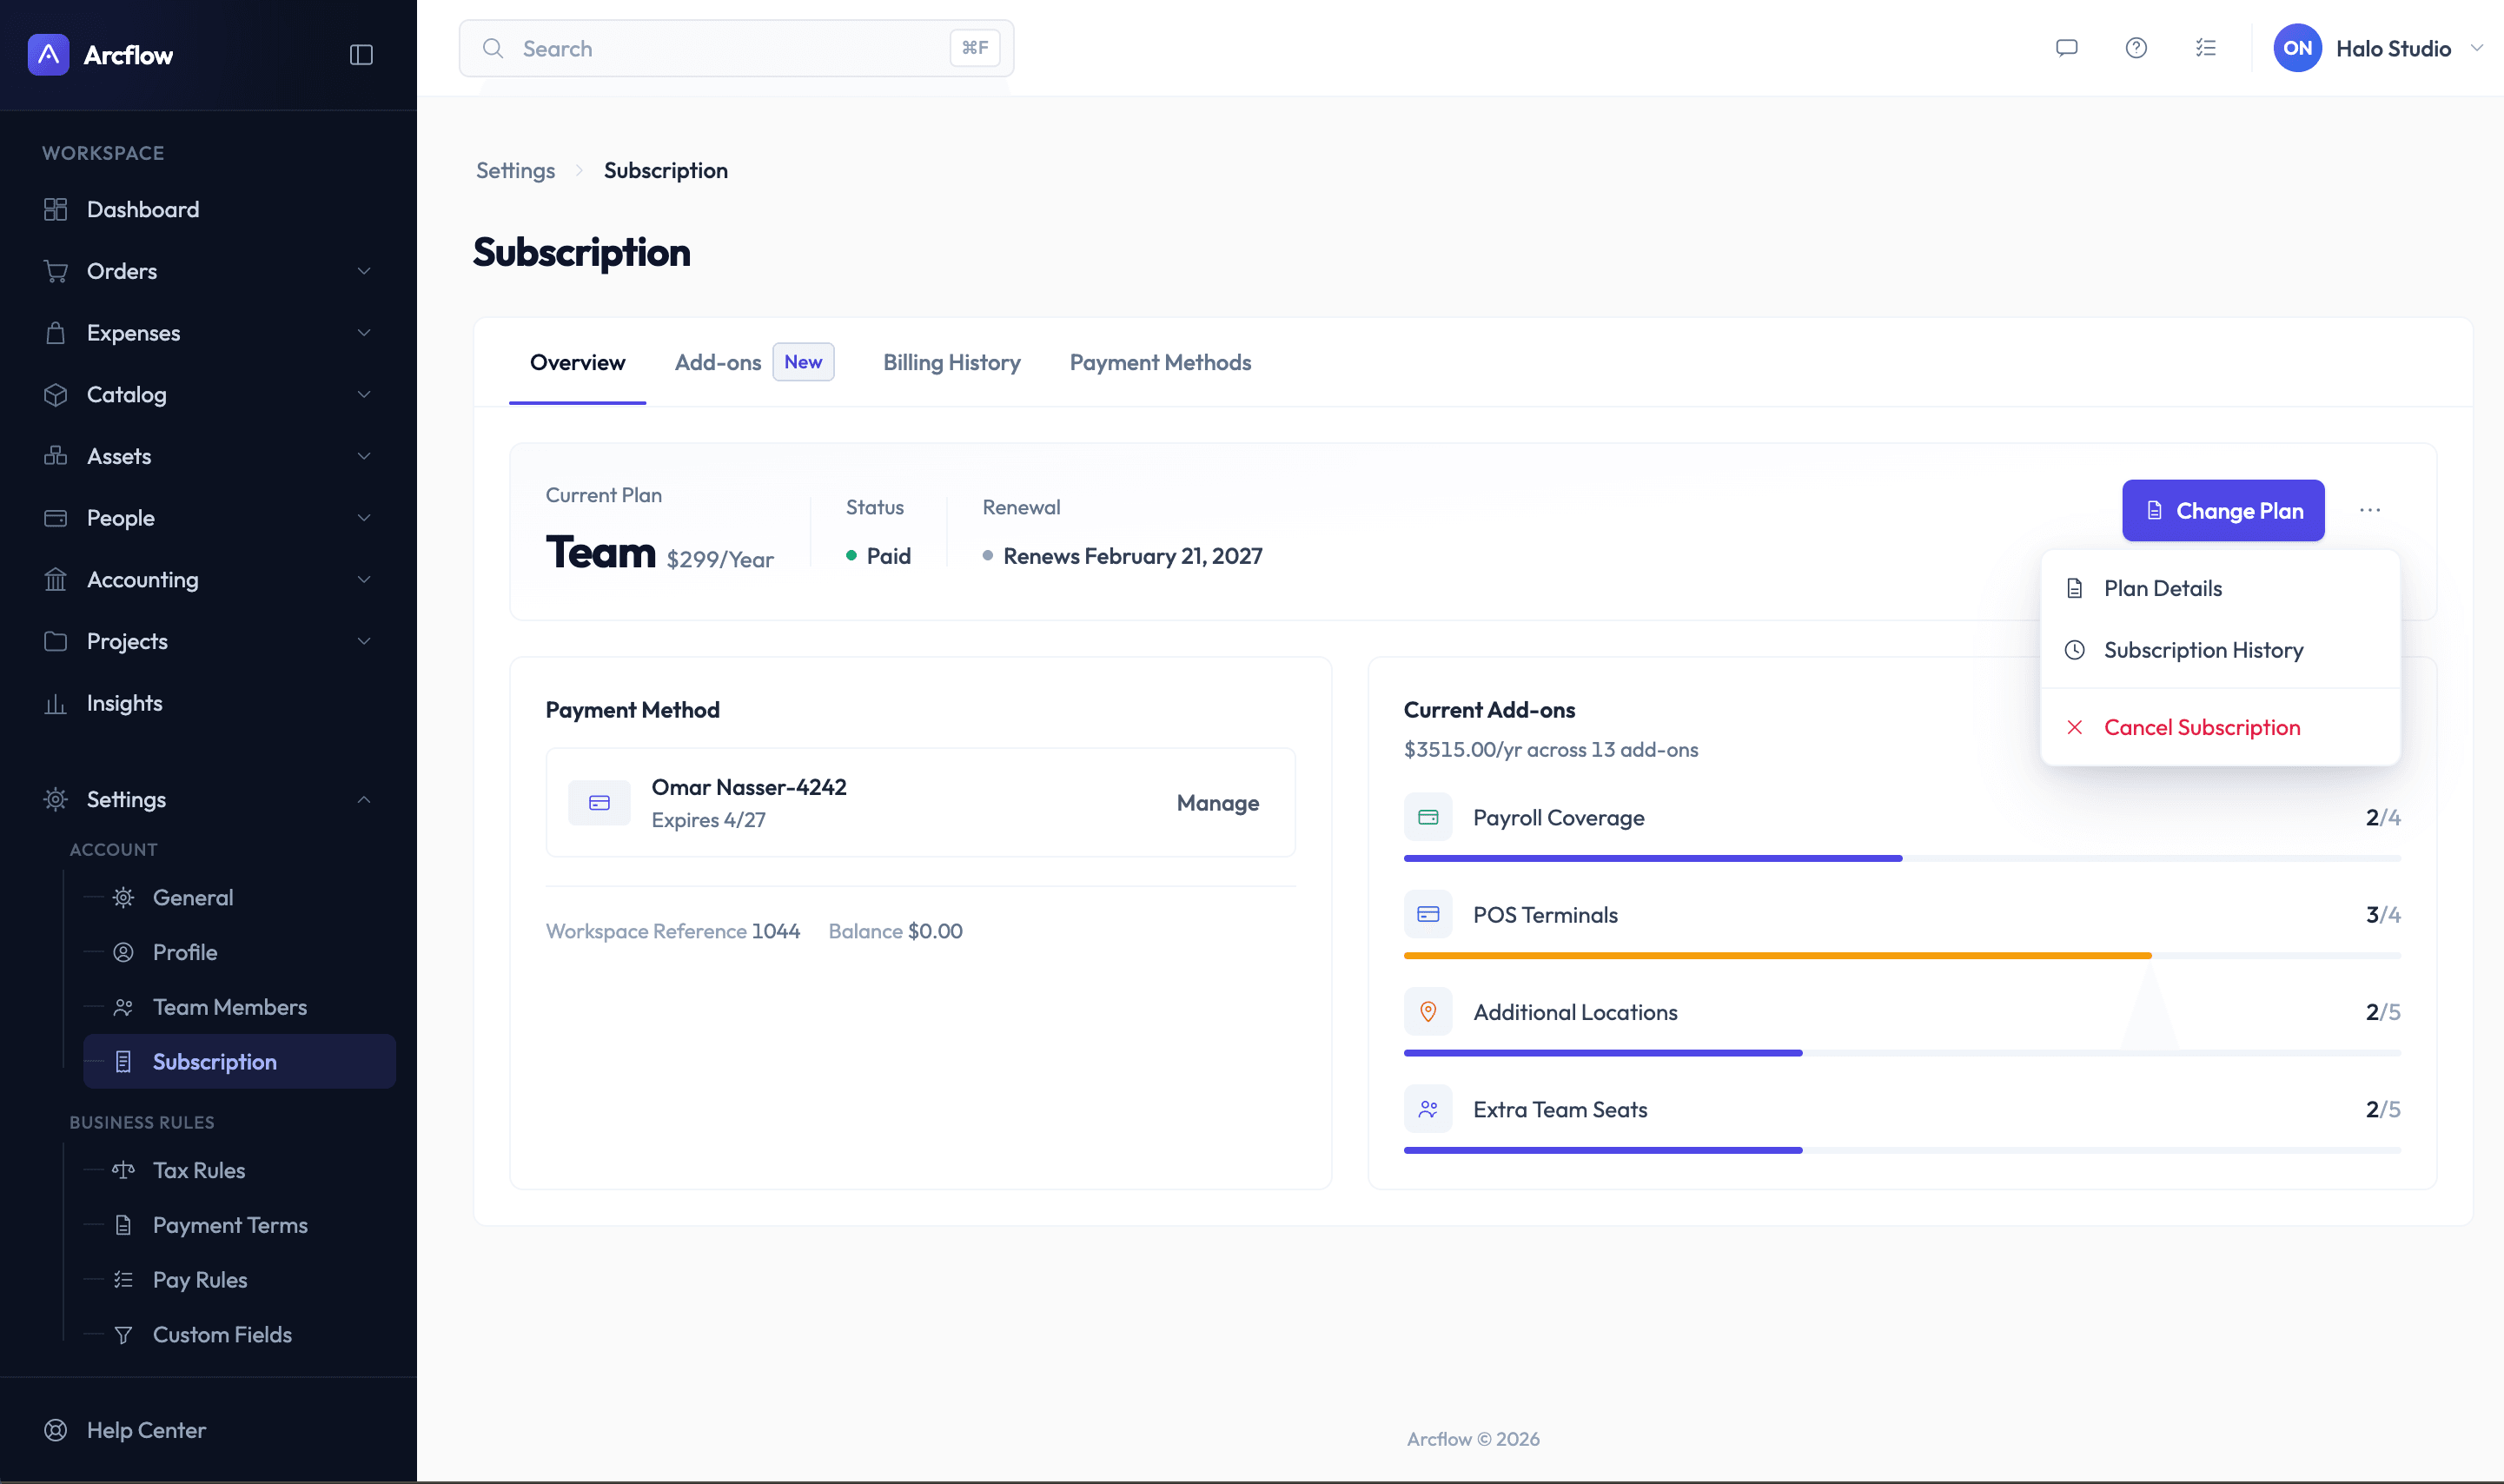Switch to the Payment Methods tab
This screenshot has height=1484, width=2504.
click(1160, 362)
